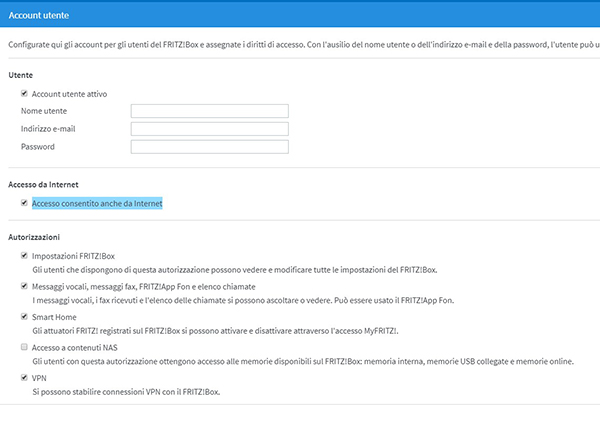Click into the Password input field
The width and height of the screenshot is (600, 431).
[210, 147]
